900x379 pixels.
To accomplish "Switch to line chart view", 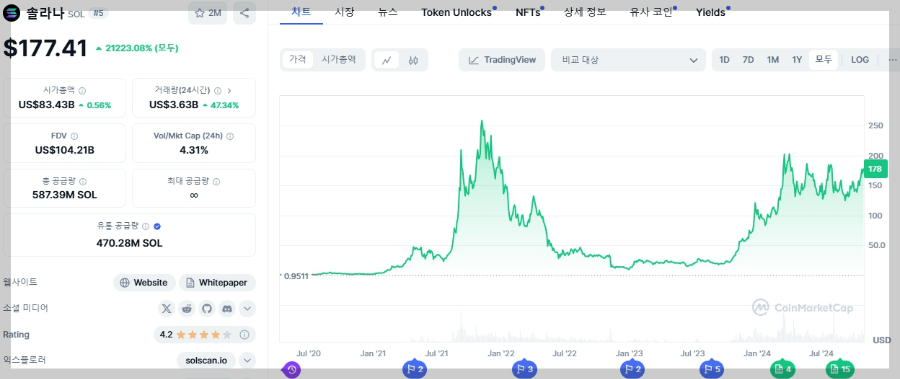I will tap(387, 60).
